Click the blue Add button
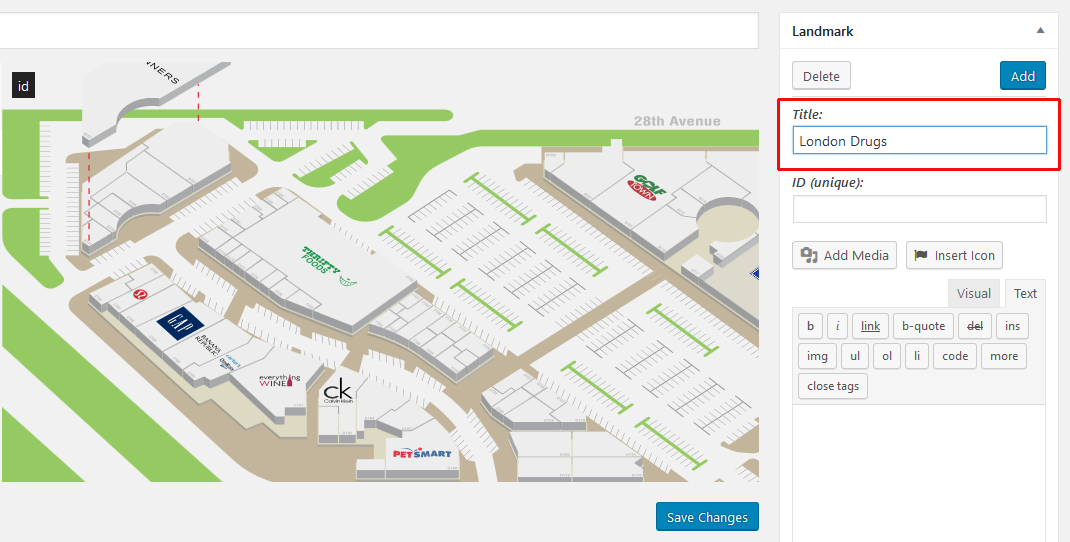 pyautogui.click(x=1022, y=76)
